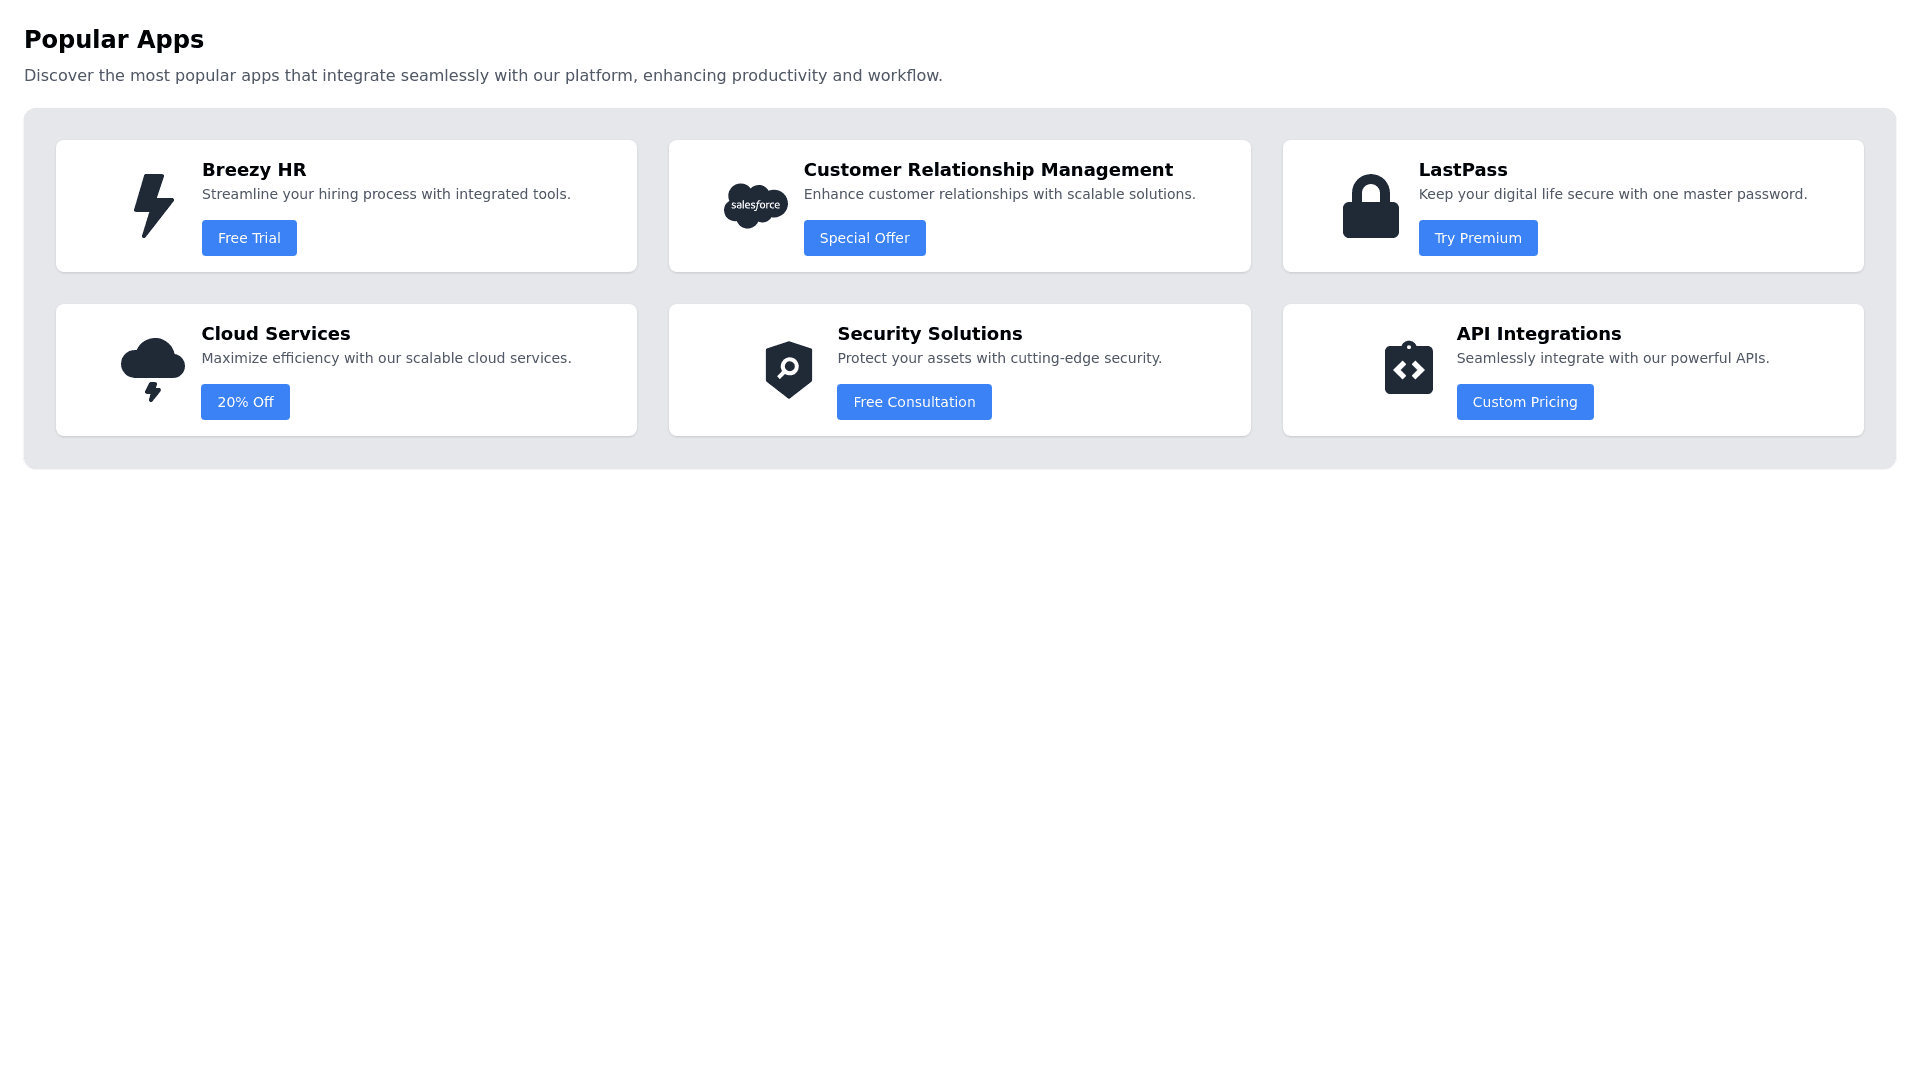Screen dimensions: 1920x1080
Task: Click the Customer Relationship Management heading
Action: click(988, 170)
